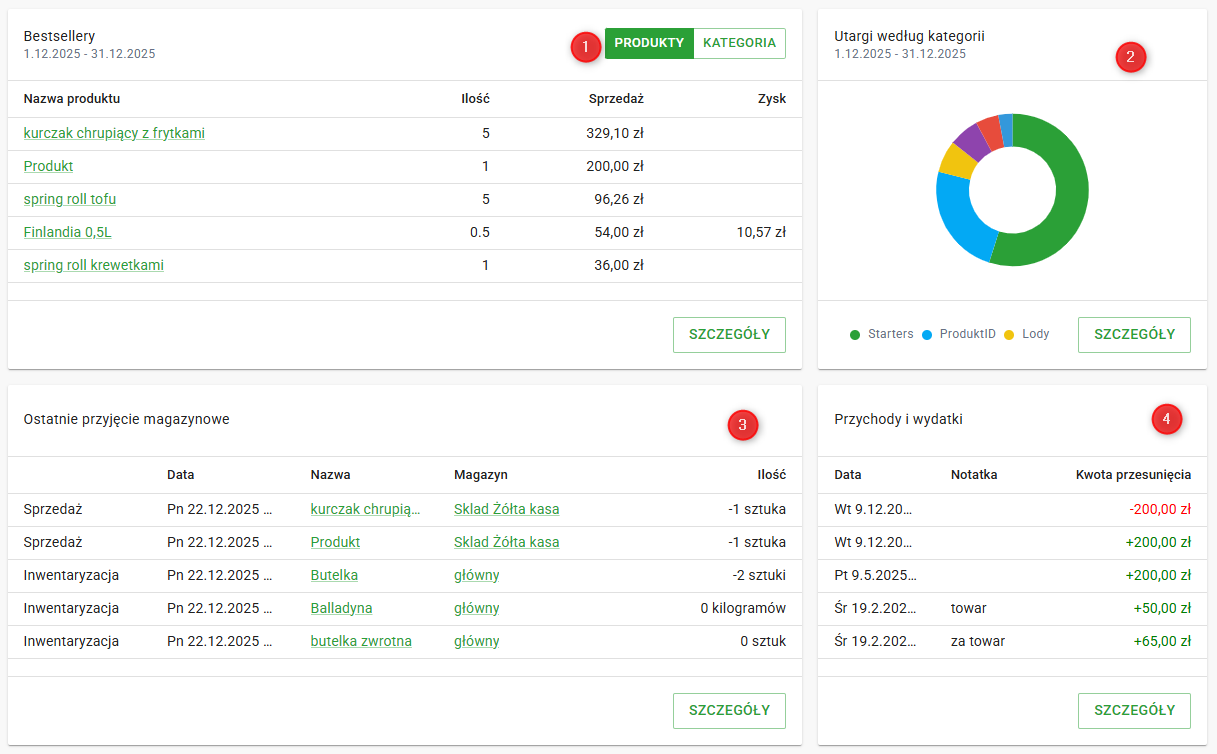Click the blue ProduktID legend dot
1217x754 pixels.
coord(926,335)
